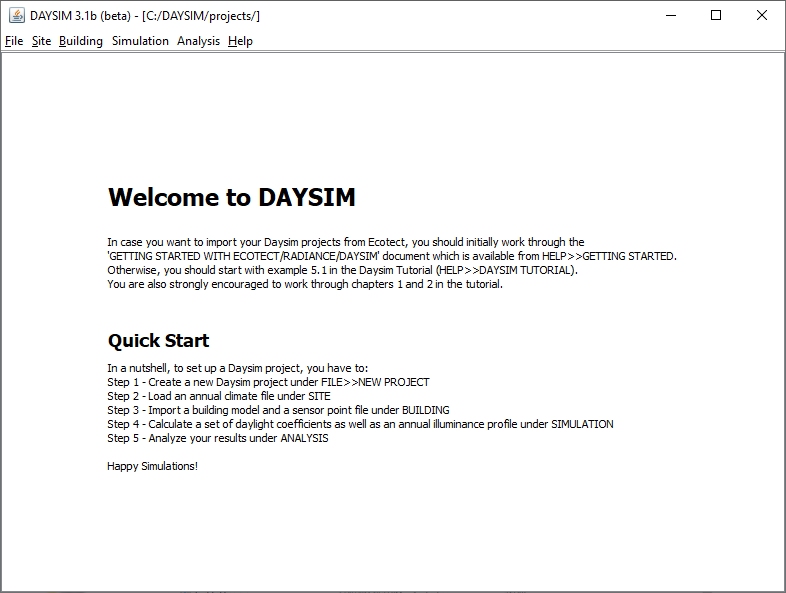Click the 'In a nutshell, to set up' line
The width and height of the screenshot is (786, 593).
click(x=238, y=368)
